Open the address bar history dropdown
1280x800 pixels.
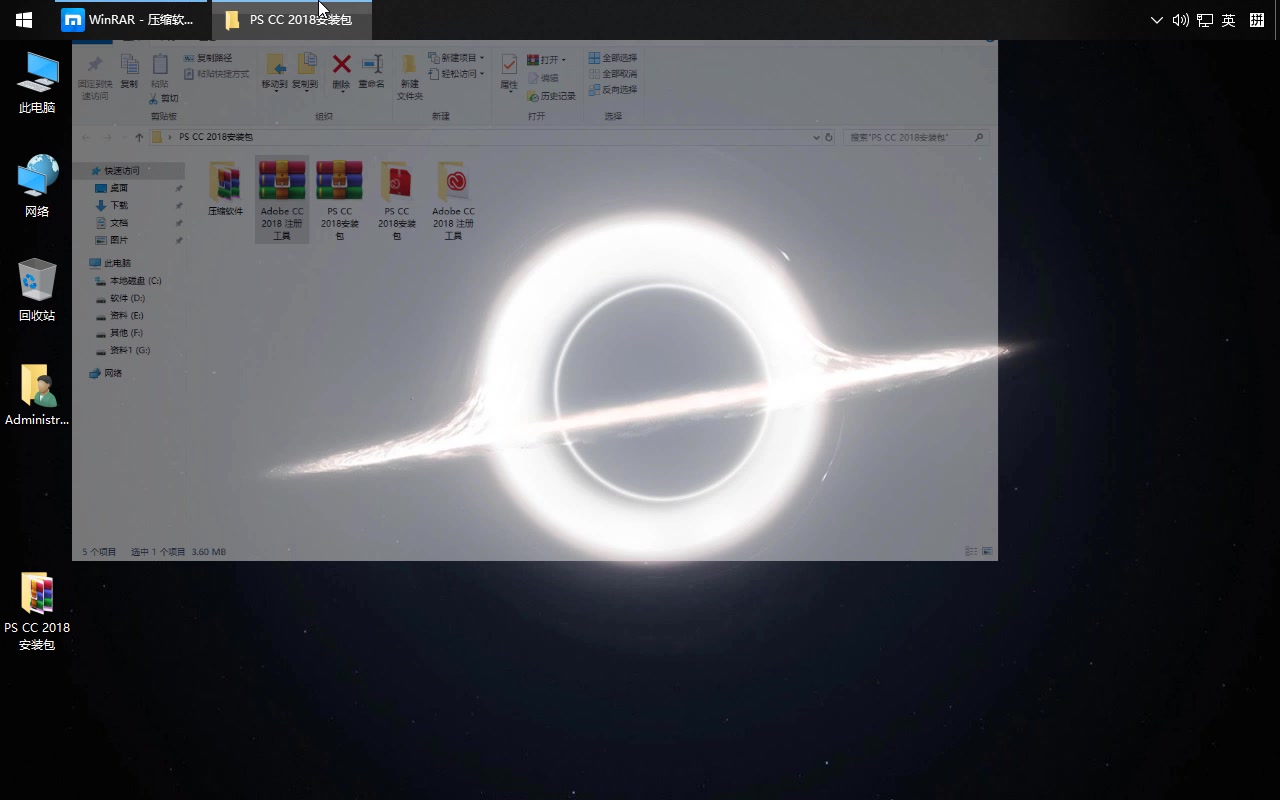817,137
